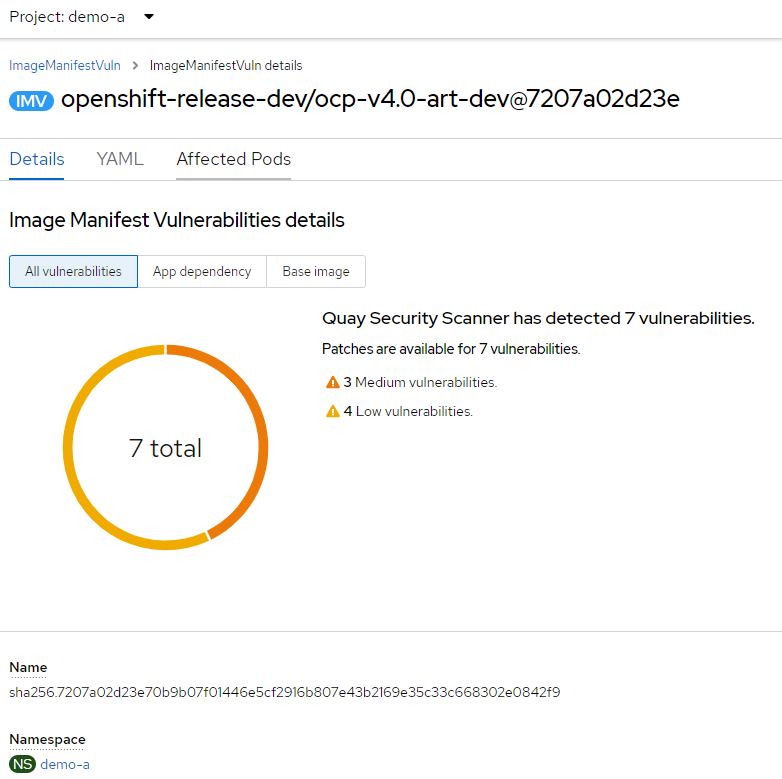Image resolution: width=782 pixels, height=779 pixels.
Task: Click the 7 total chart label
Action: [165, 448]
